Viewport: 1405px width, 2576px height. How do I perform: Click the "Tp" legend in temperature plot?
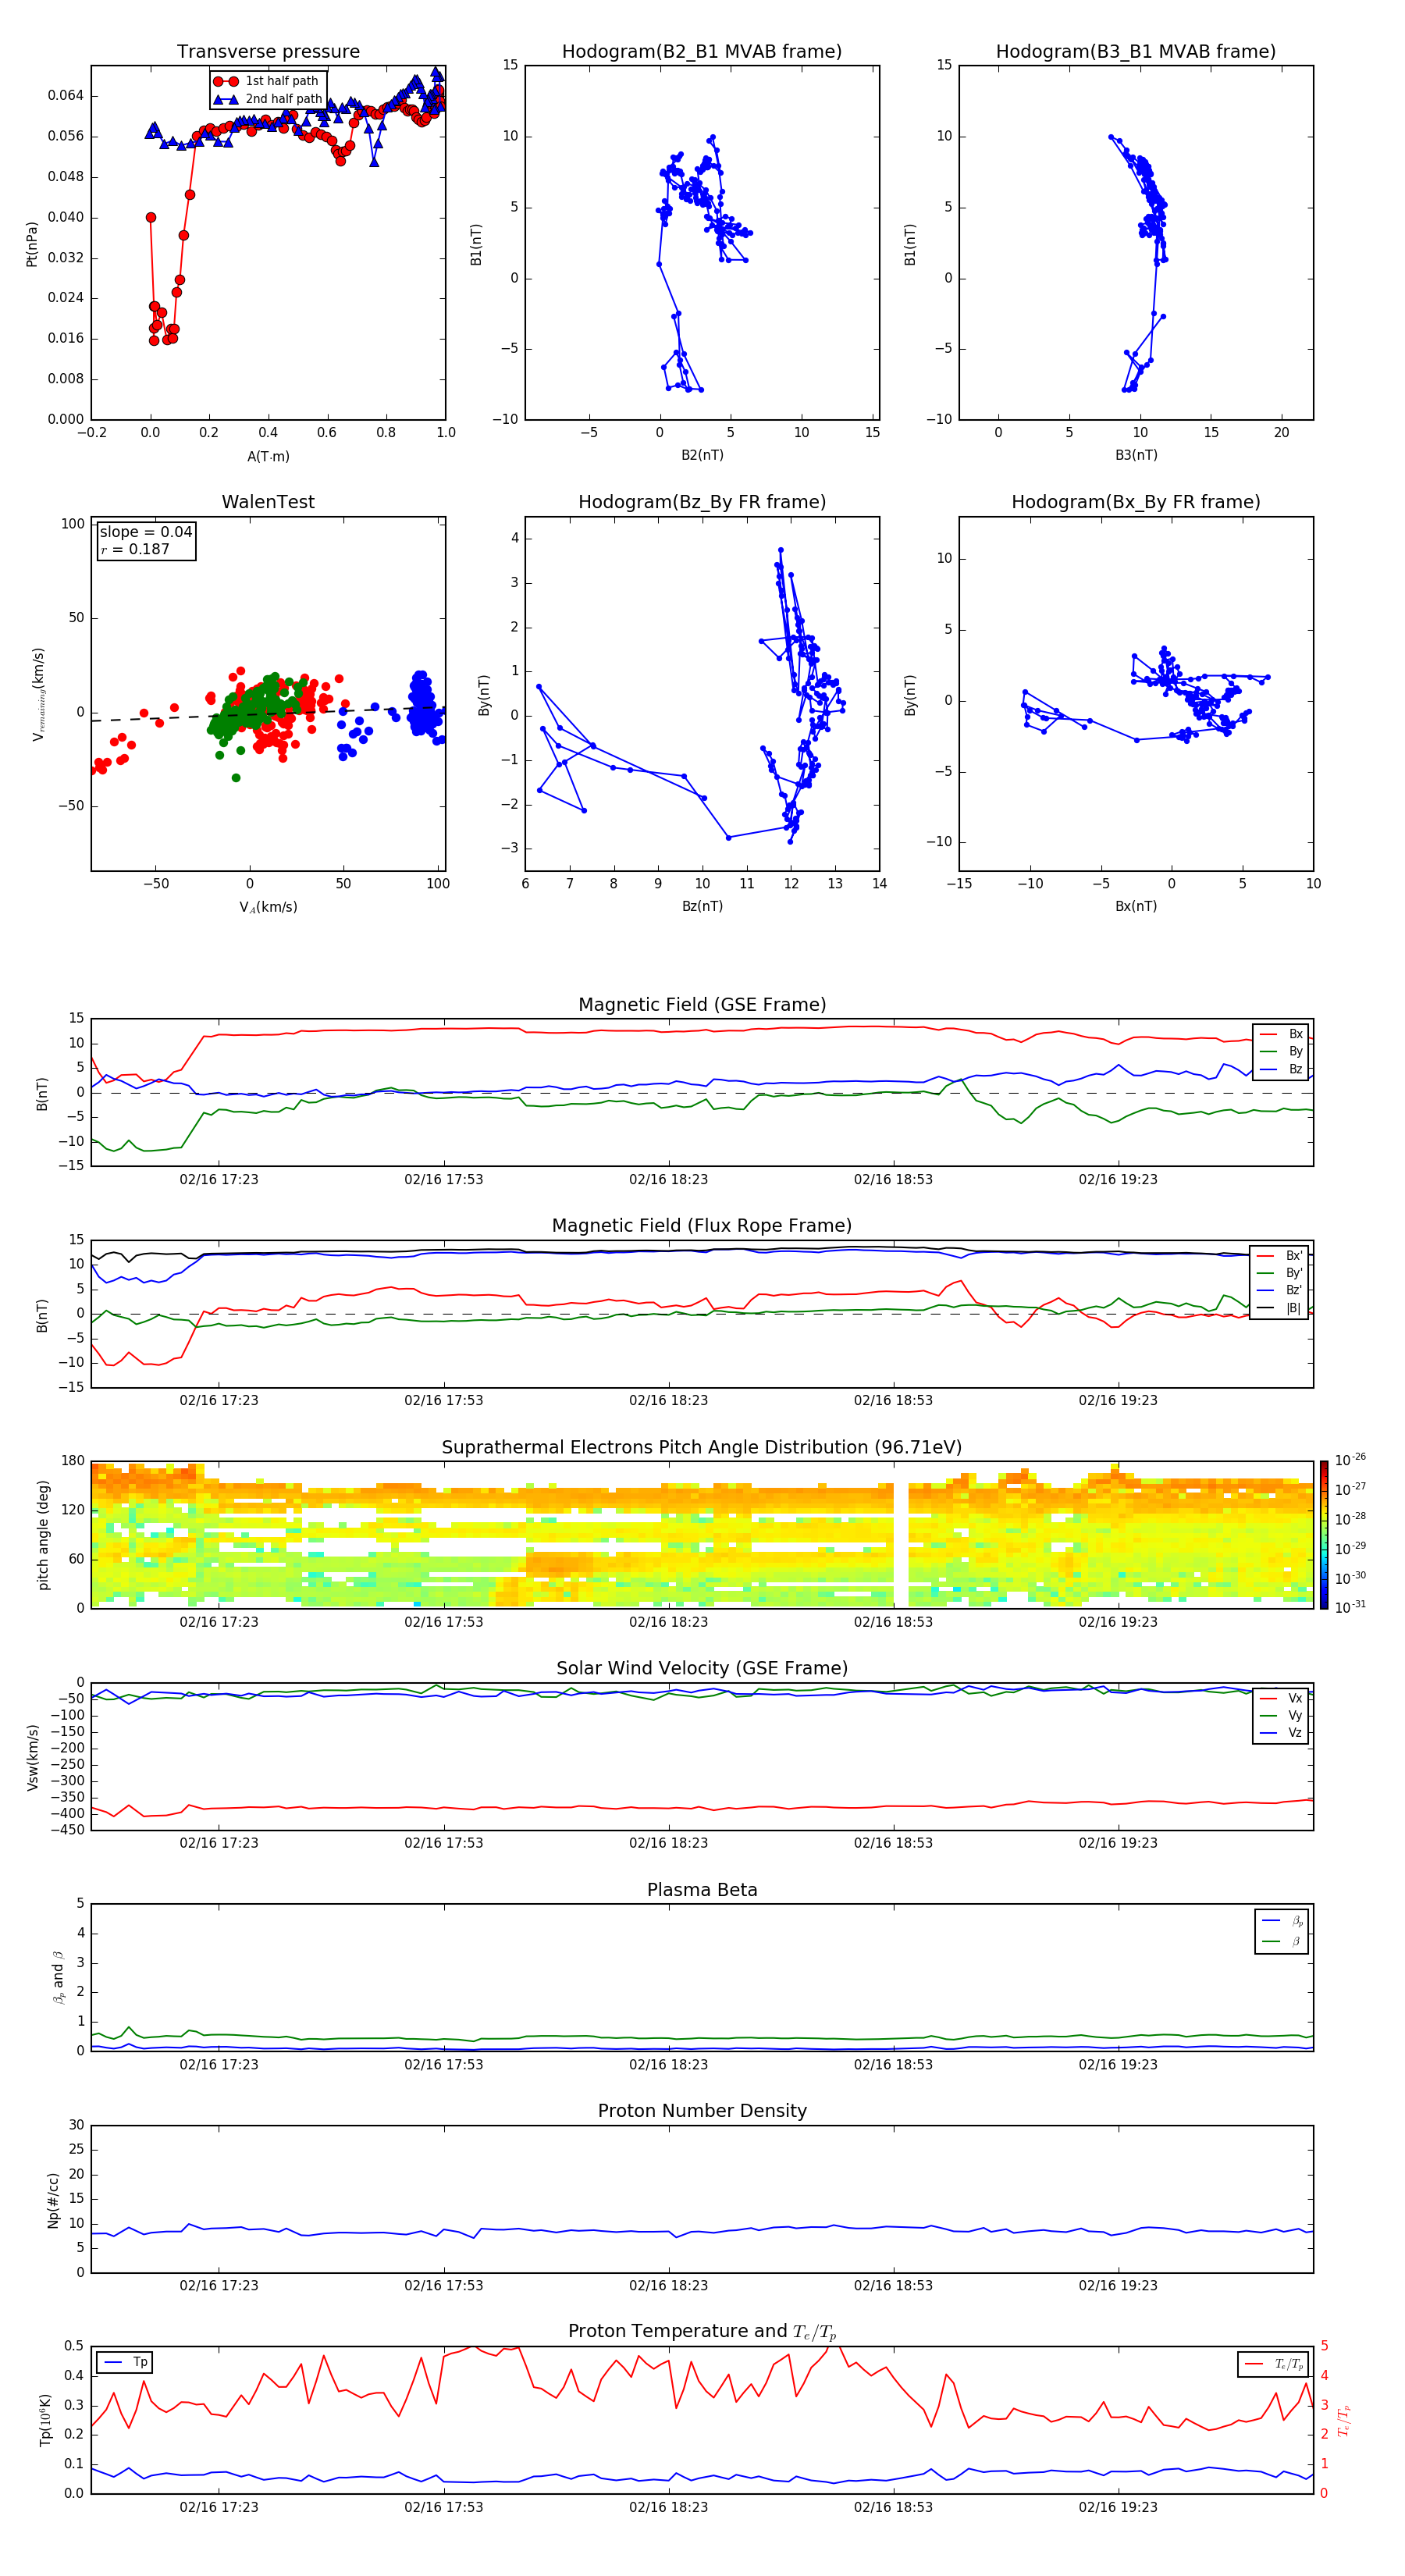tap(125, 2362)
